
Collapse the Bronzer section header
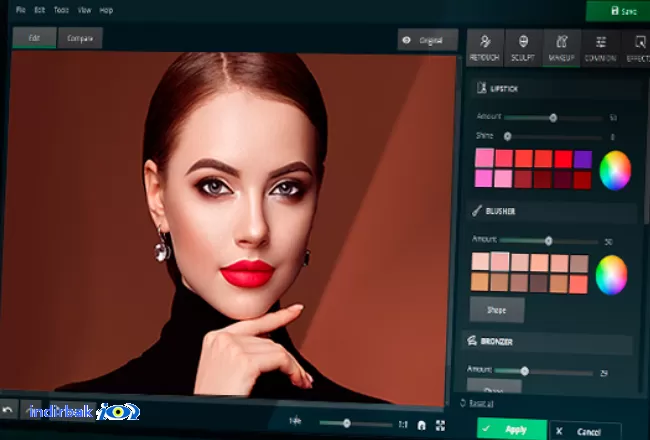point(548,342)
